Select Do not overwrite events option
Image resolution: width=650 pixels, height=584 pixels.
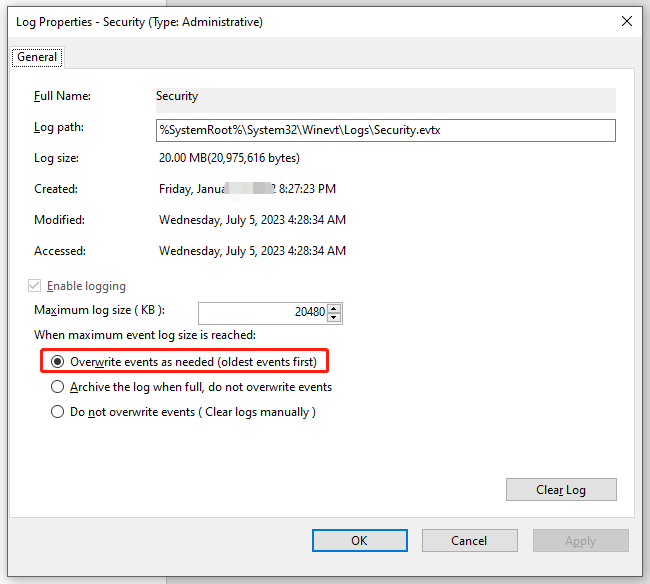[x=58, y=412]
